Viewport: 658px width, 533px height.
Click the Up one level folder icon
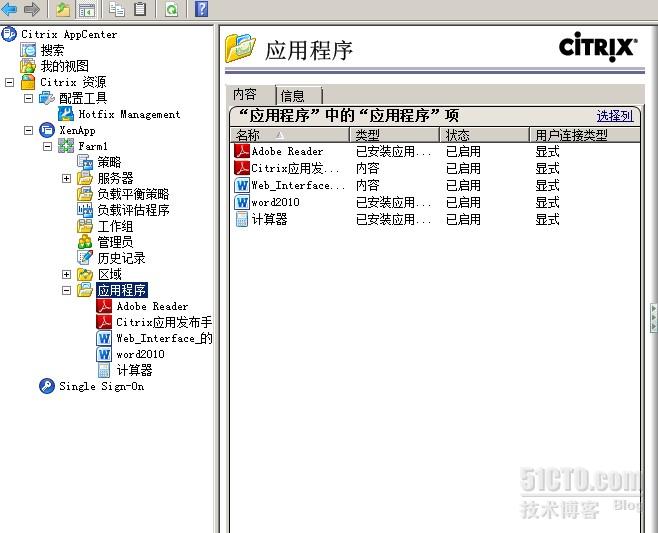(63, 9)
